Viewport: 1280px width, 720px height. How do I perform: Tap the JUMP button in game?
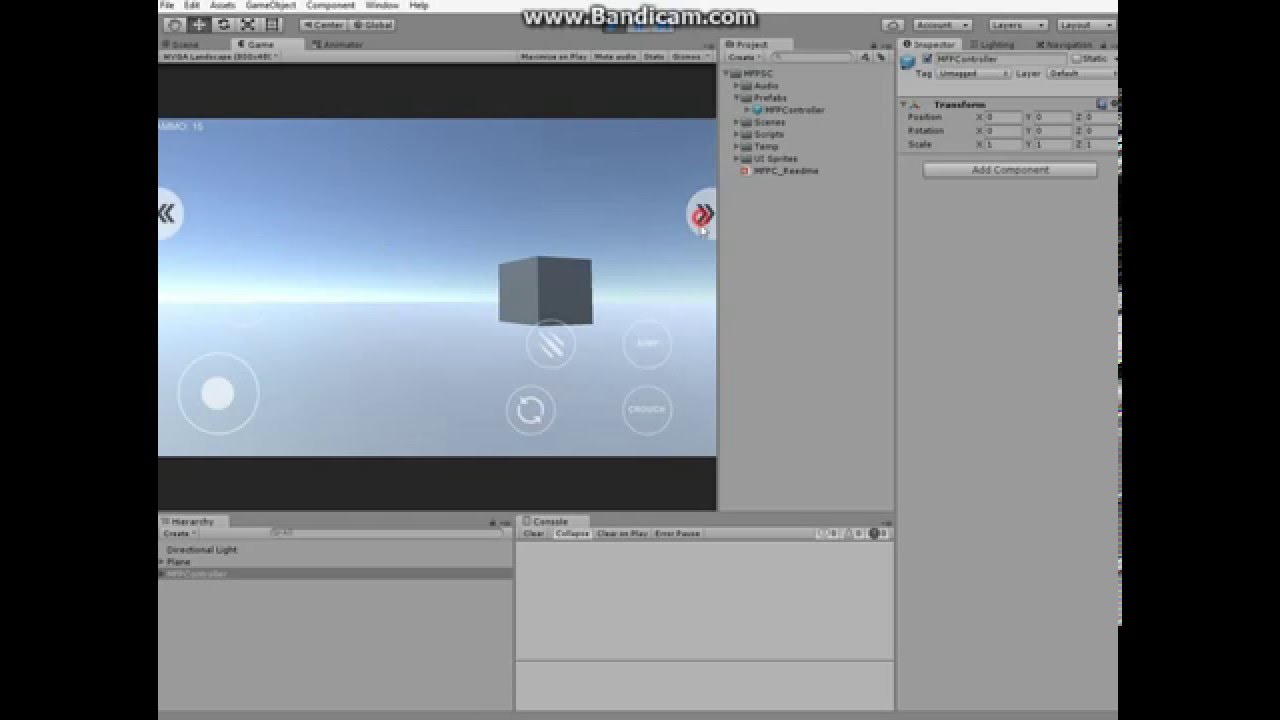[x=648, y=344]
